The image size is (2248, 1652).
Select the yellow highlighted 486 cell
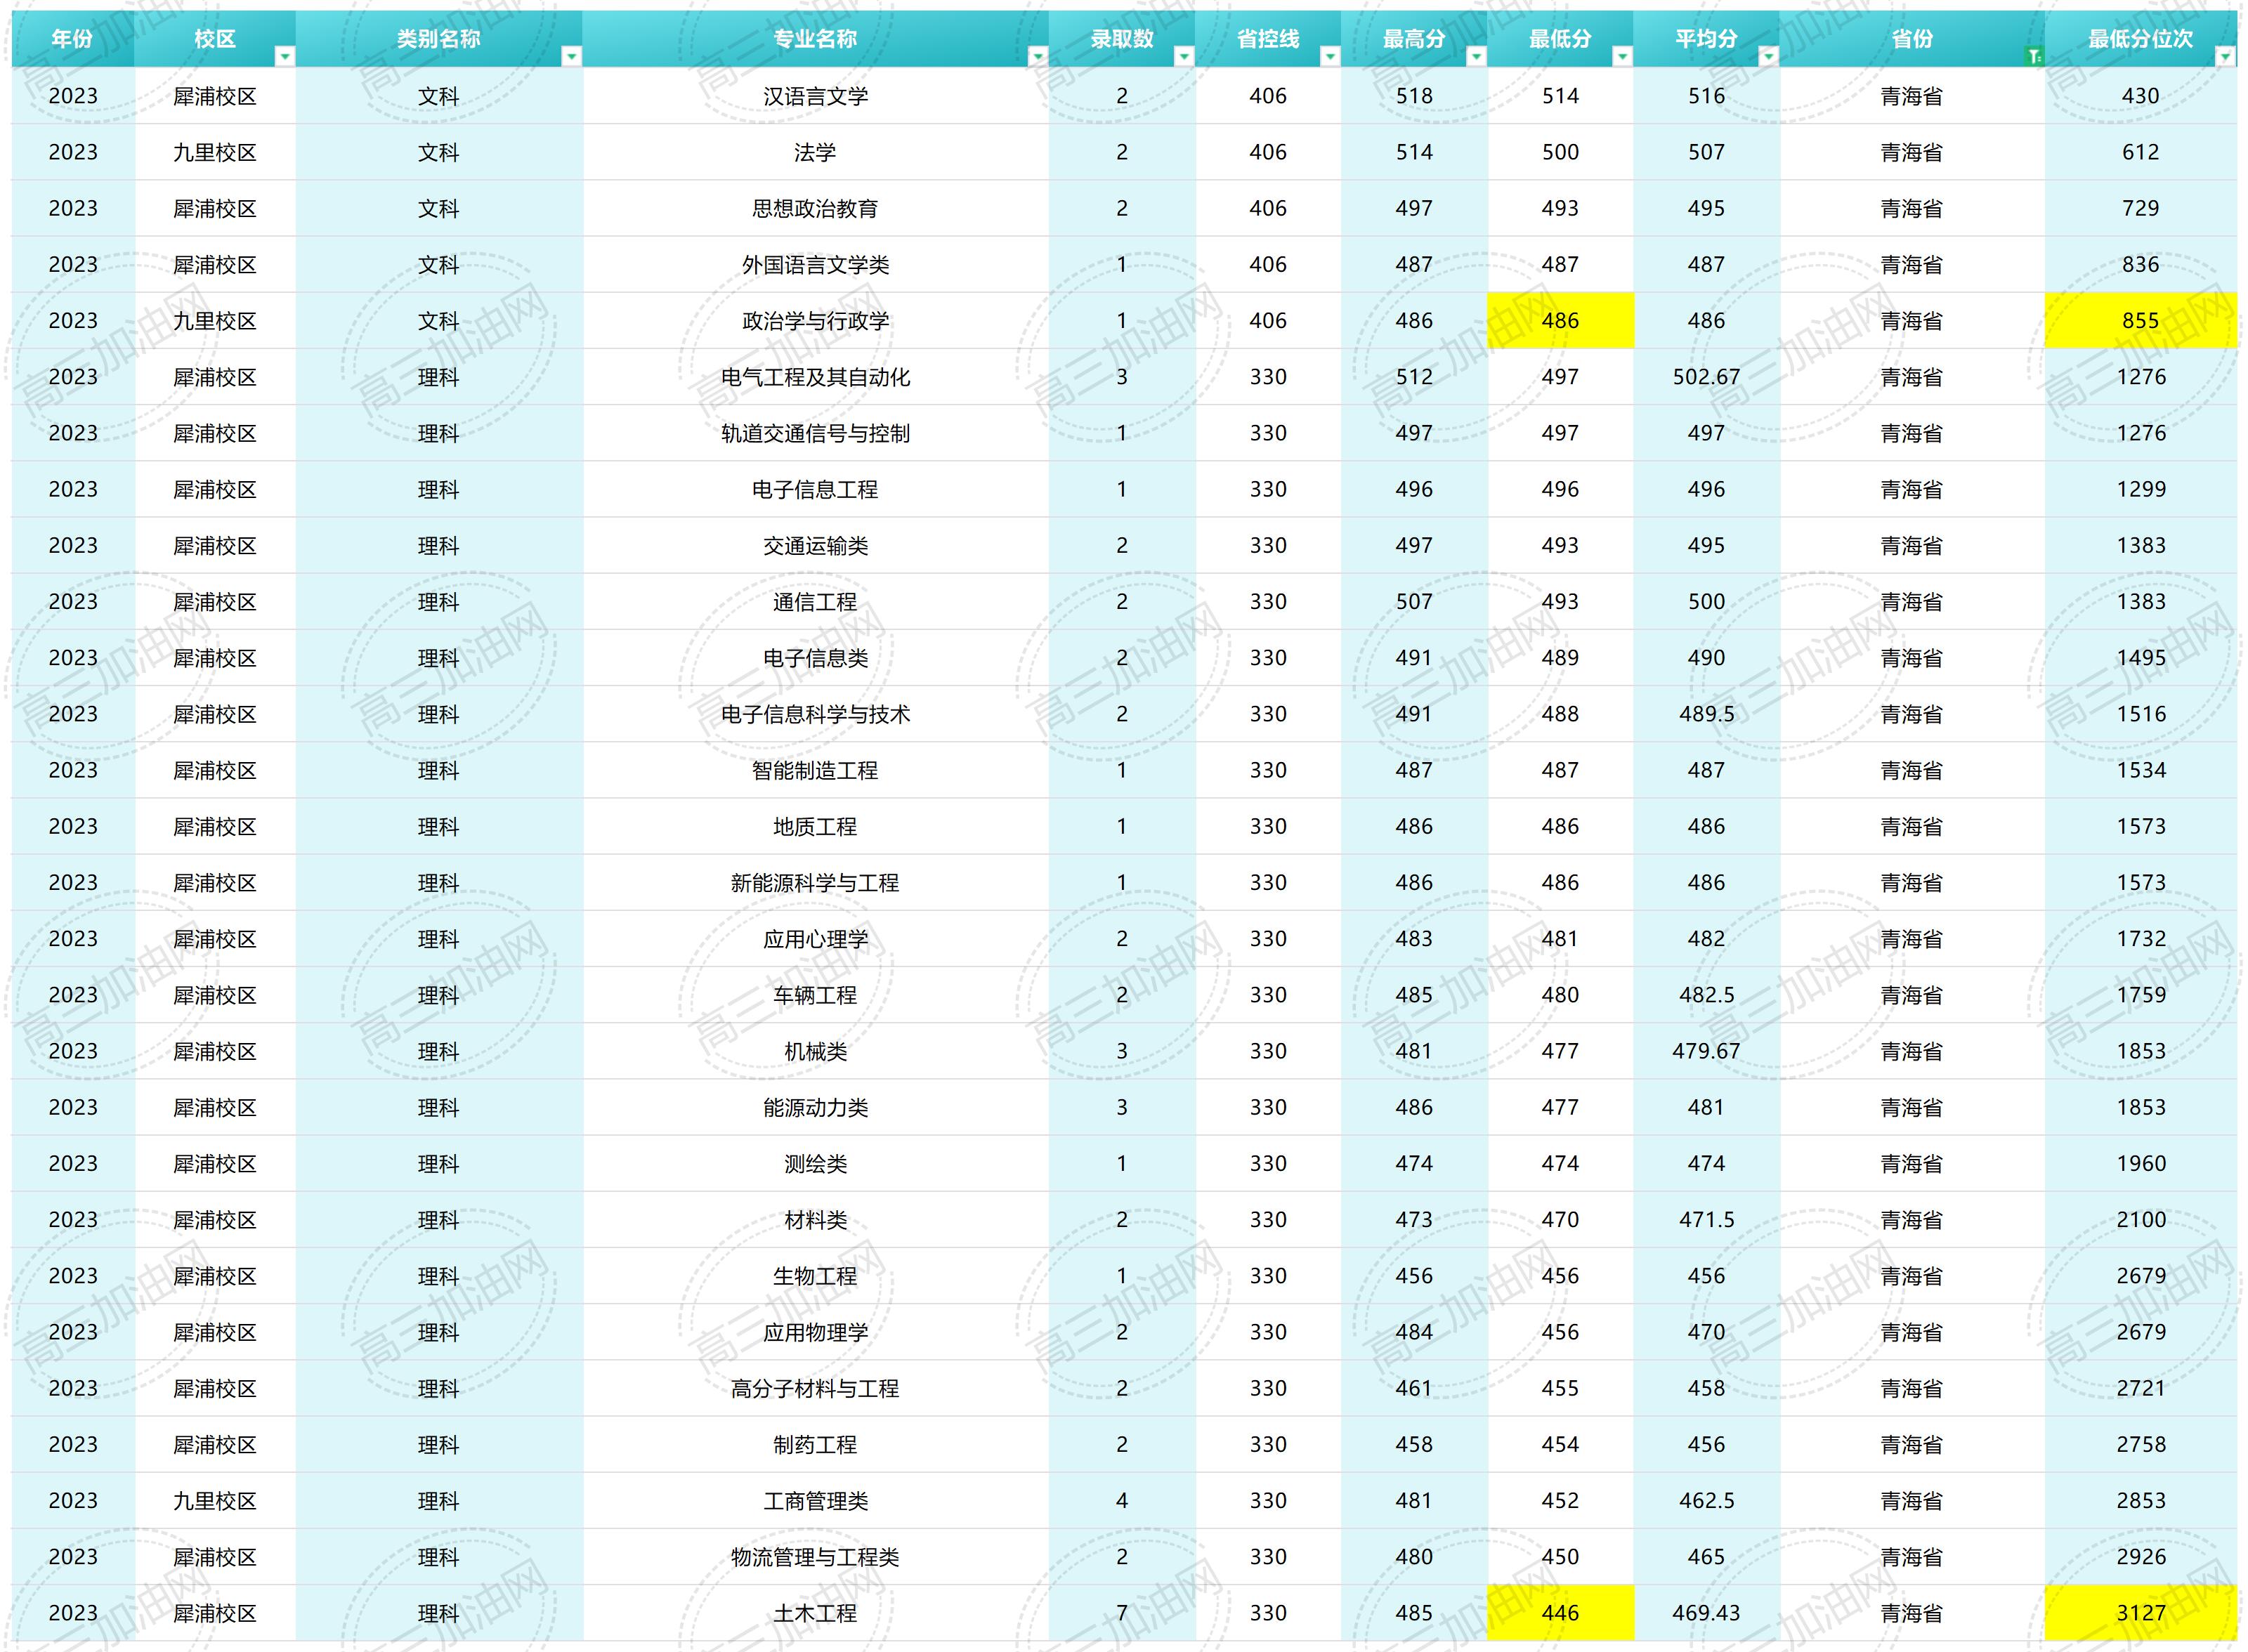coord(1561,321)
